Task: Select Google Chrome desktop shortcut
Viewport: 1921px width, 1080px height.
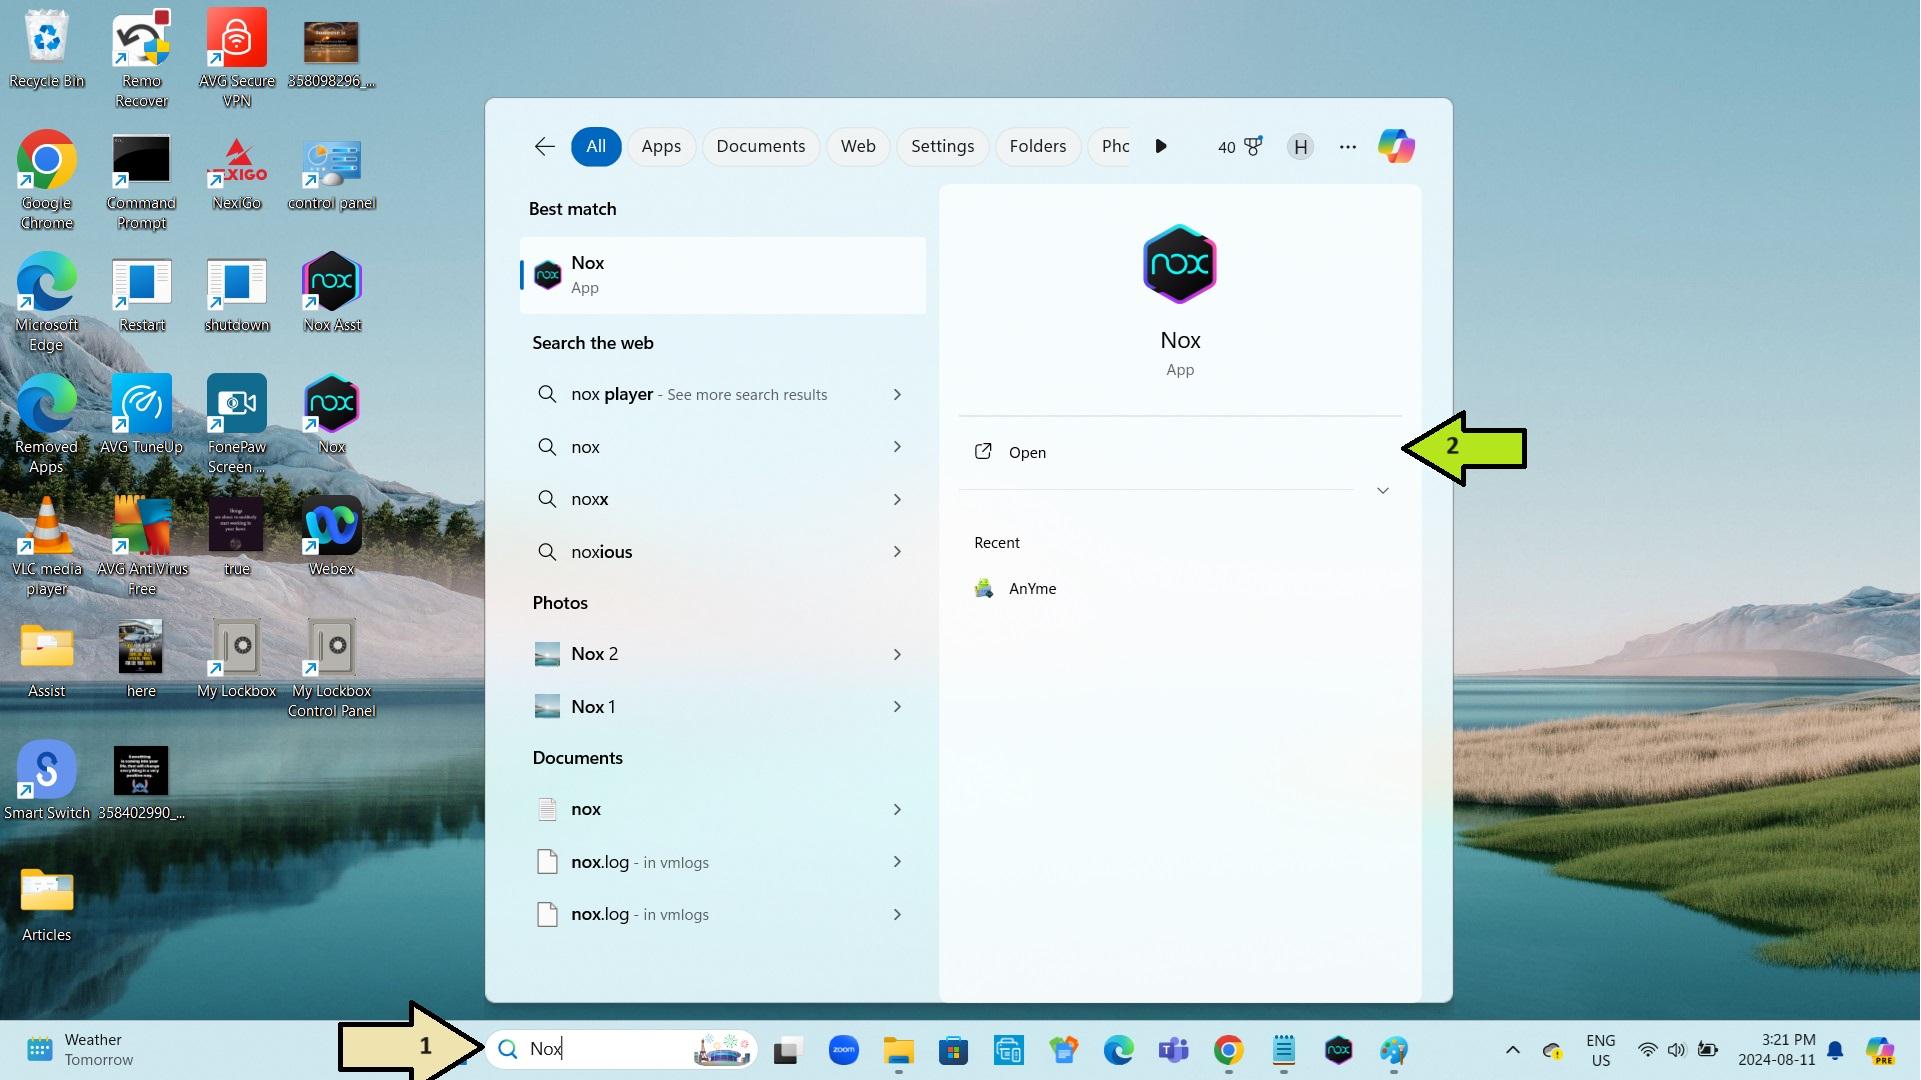Action: [47, 180]
